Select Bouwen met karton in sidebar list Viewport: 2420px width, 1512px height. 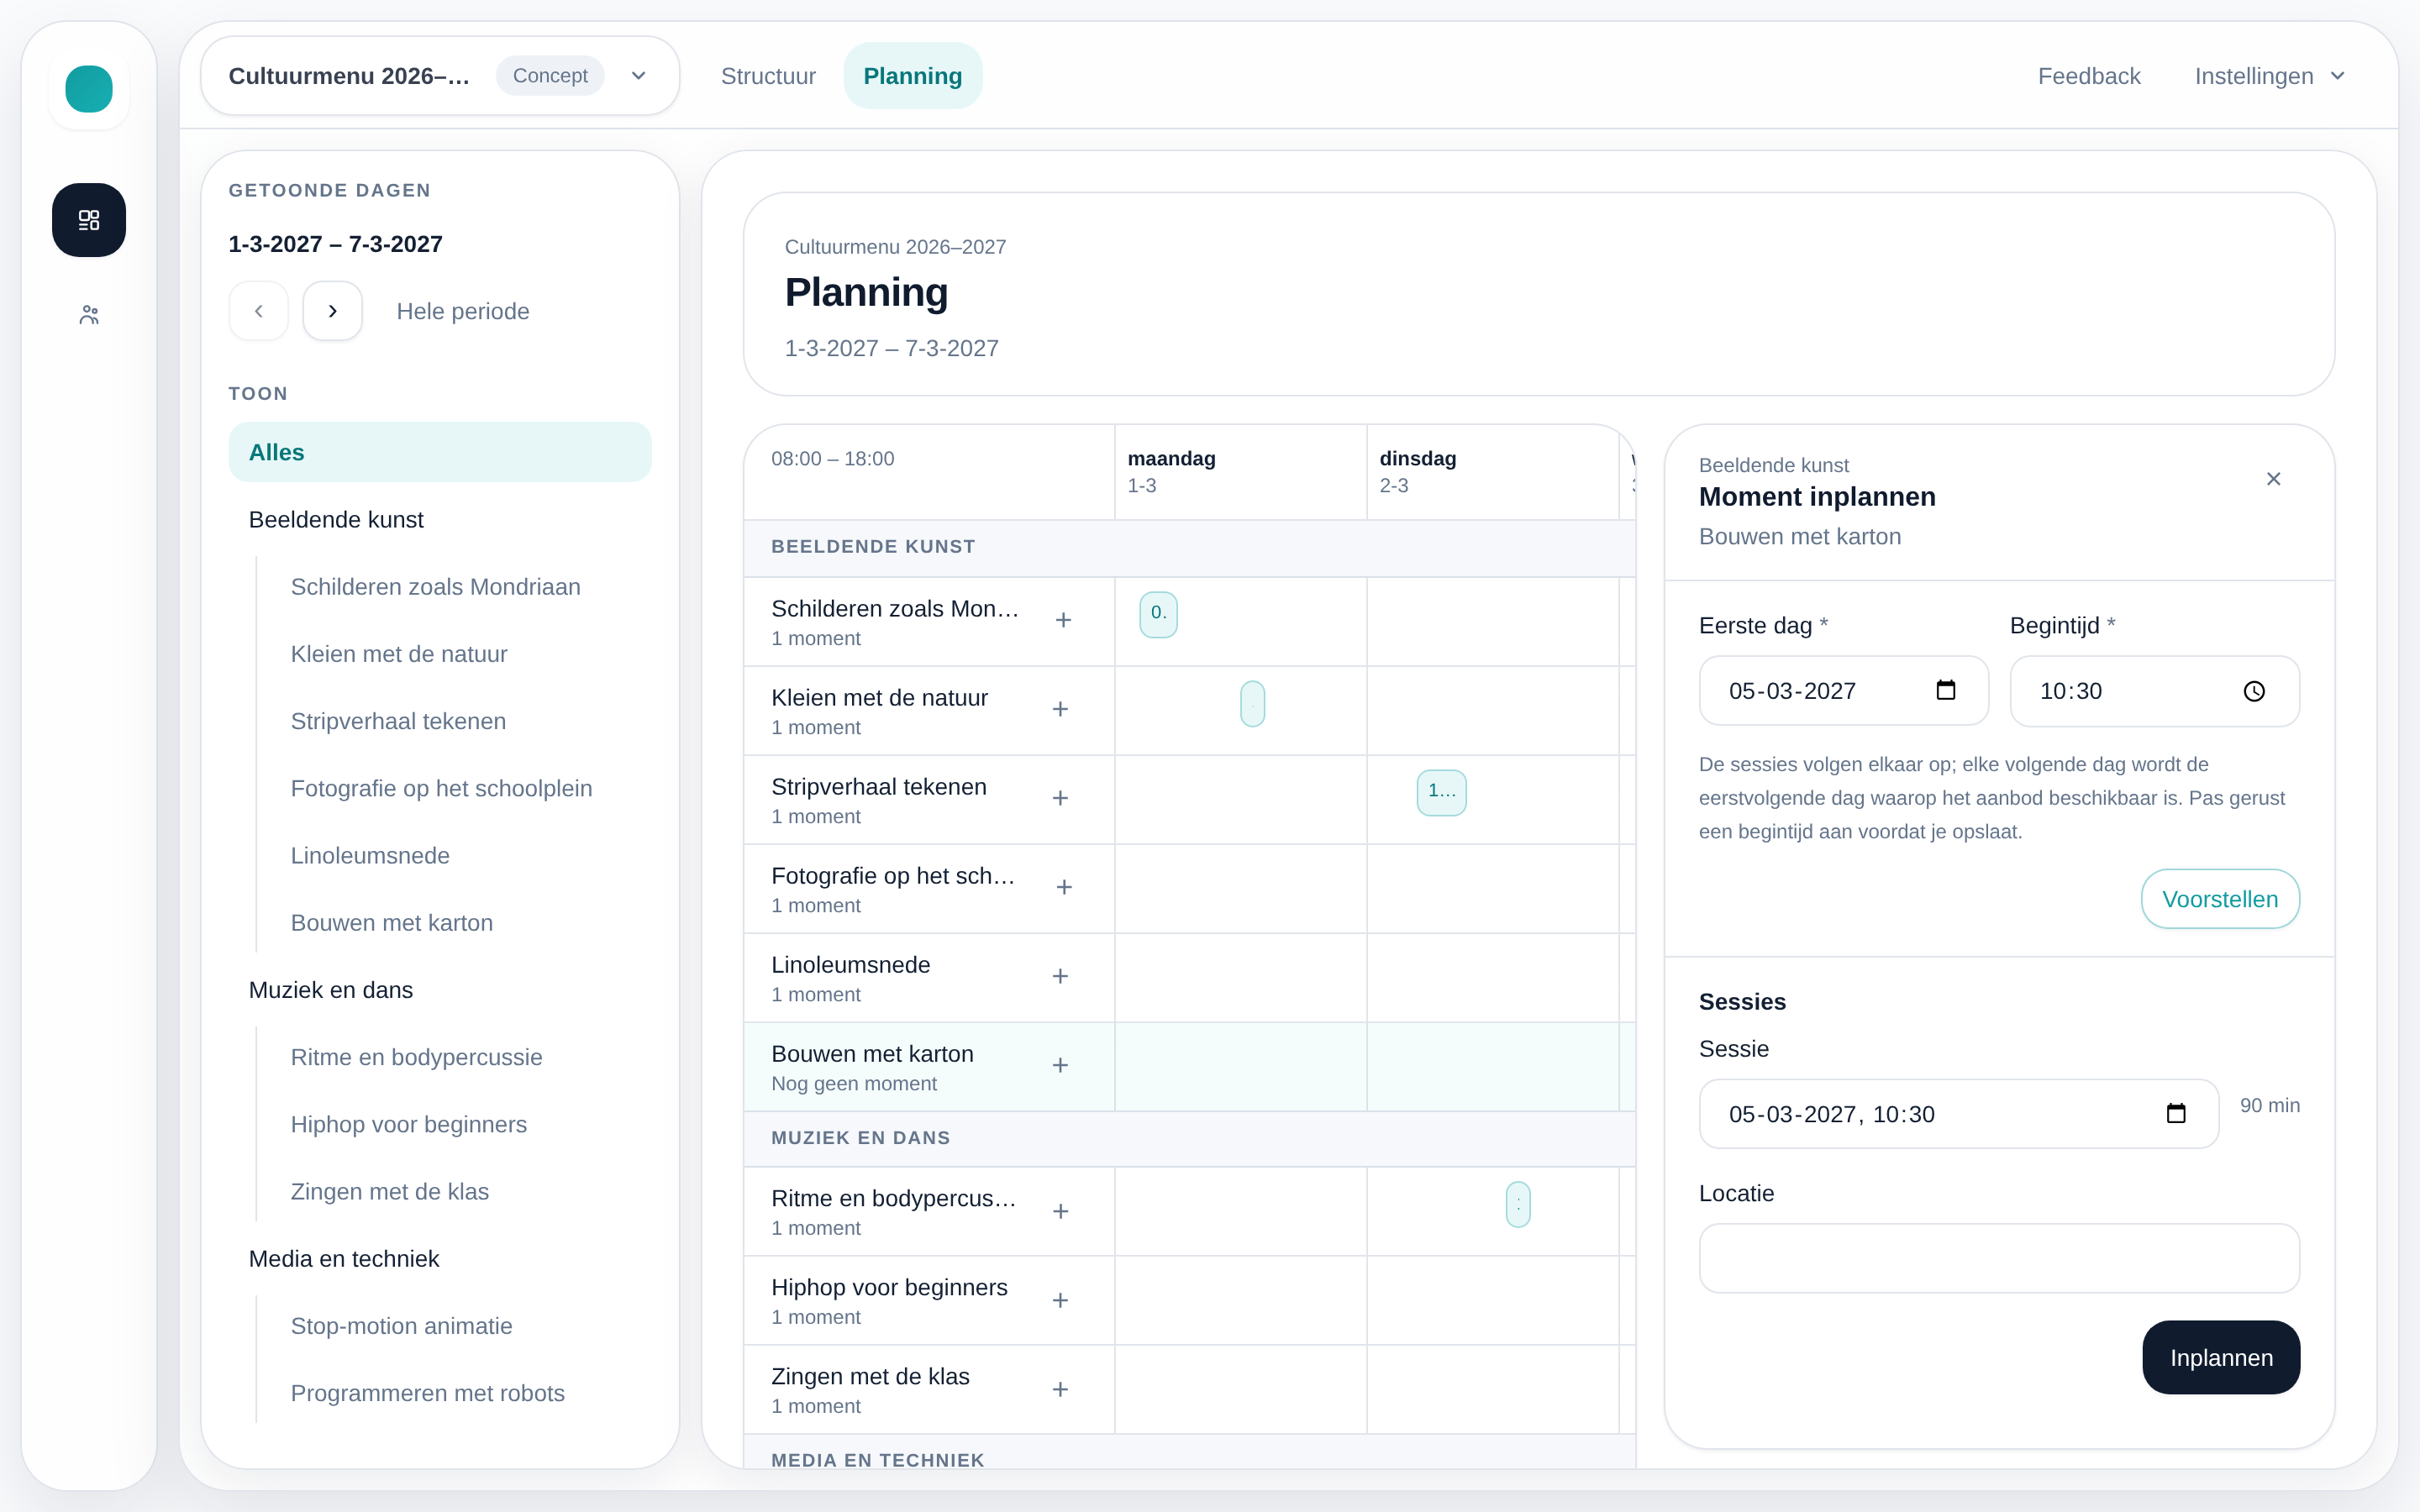tap(392, 923)
